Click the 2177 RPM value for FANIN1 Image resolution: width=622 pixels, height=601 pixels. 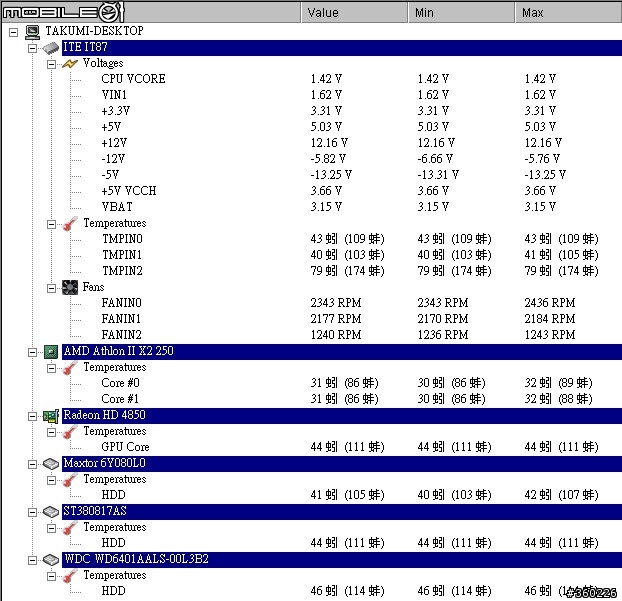click(x=336, y=319)
